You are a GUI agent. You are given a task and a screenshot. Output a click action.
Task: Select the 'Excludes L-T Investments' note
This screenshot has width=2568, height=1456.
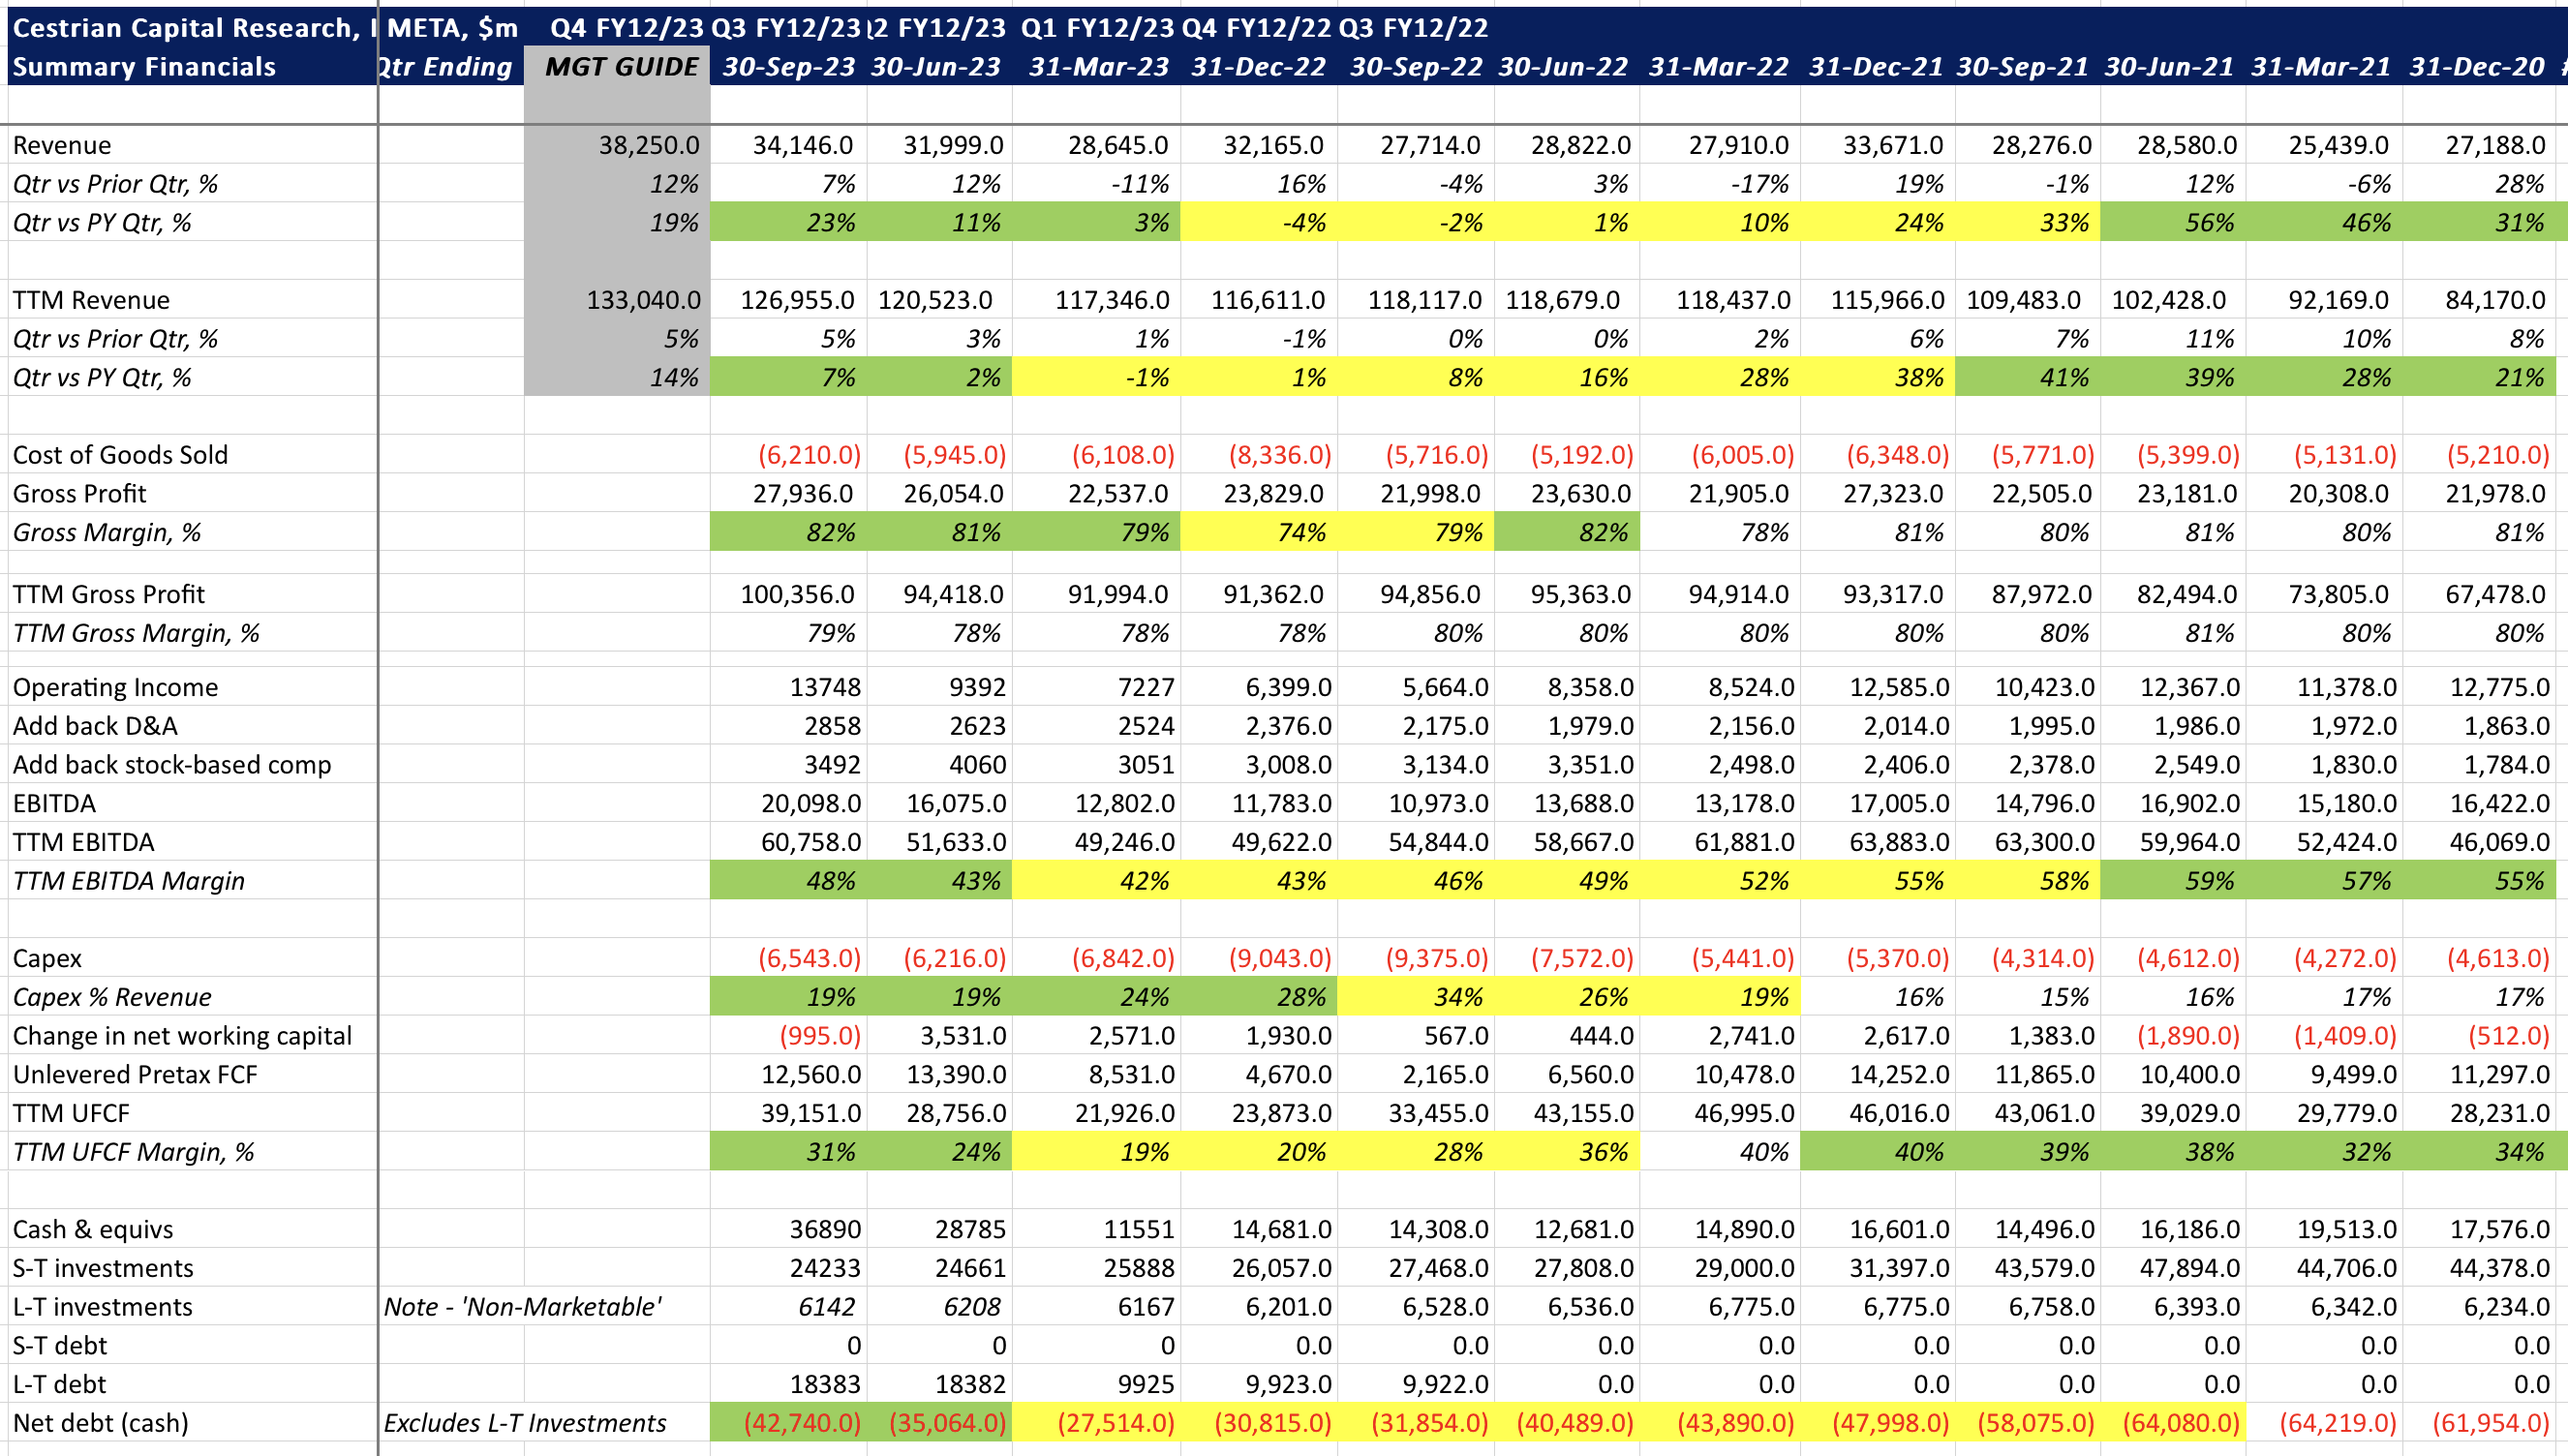click(525, 1423)
